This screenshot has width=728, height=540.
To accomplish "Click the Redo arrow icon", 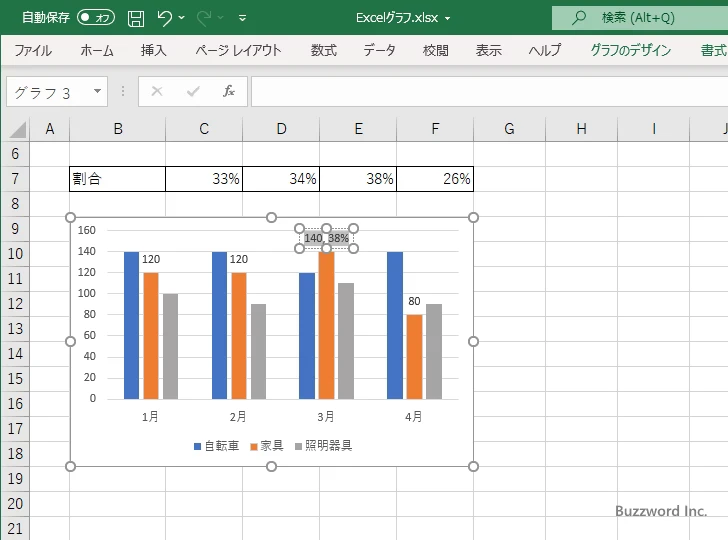I will coord(204,18).
